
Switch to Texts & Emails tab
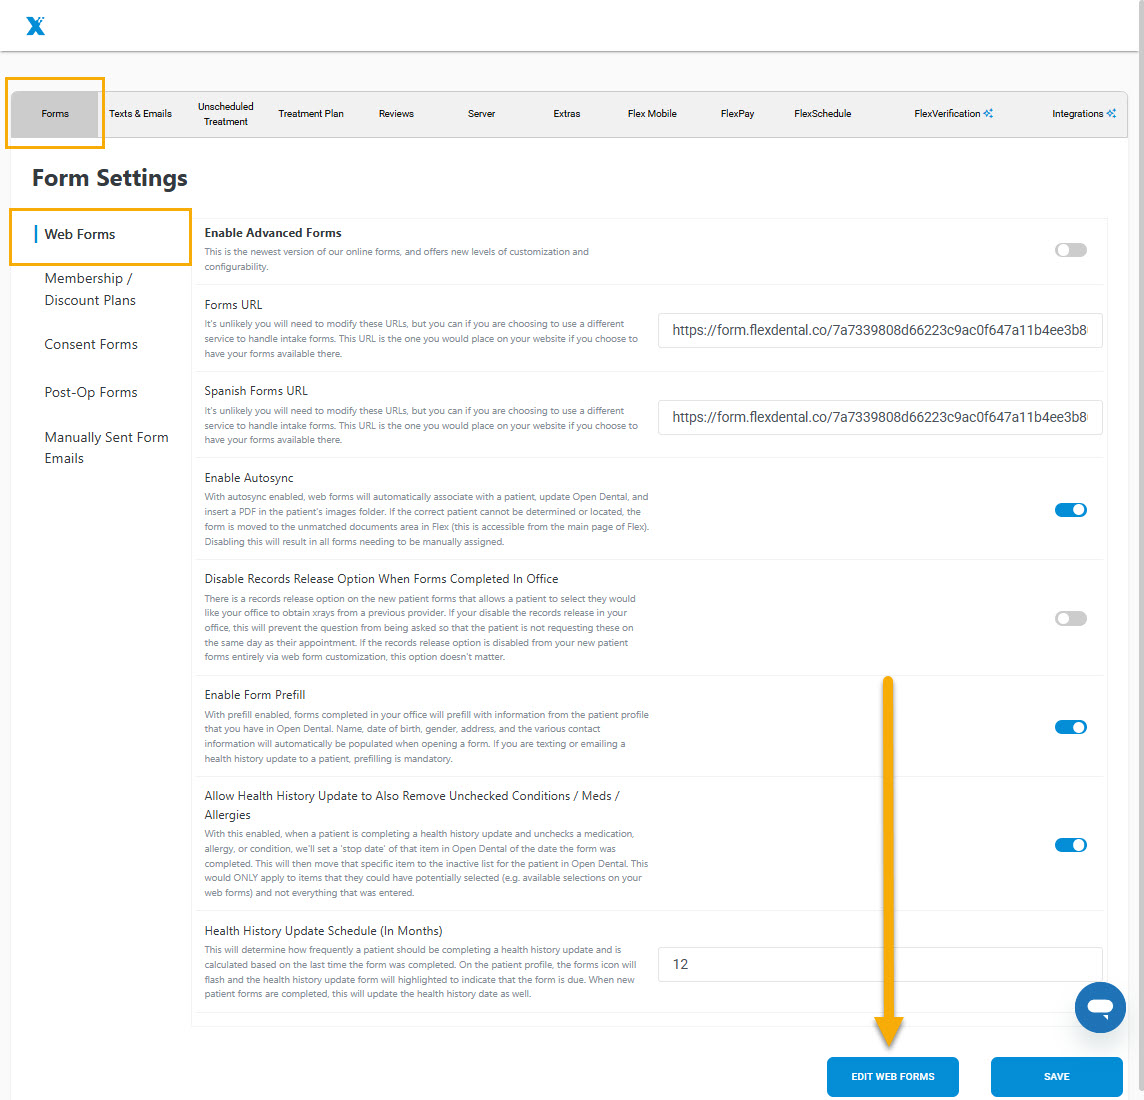pyautogui.click(x=140, y=114)
